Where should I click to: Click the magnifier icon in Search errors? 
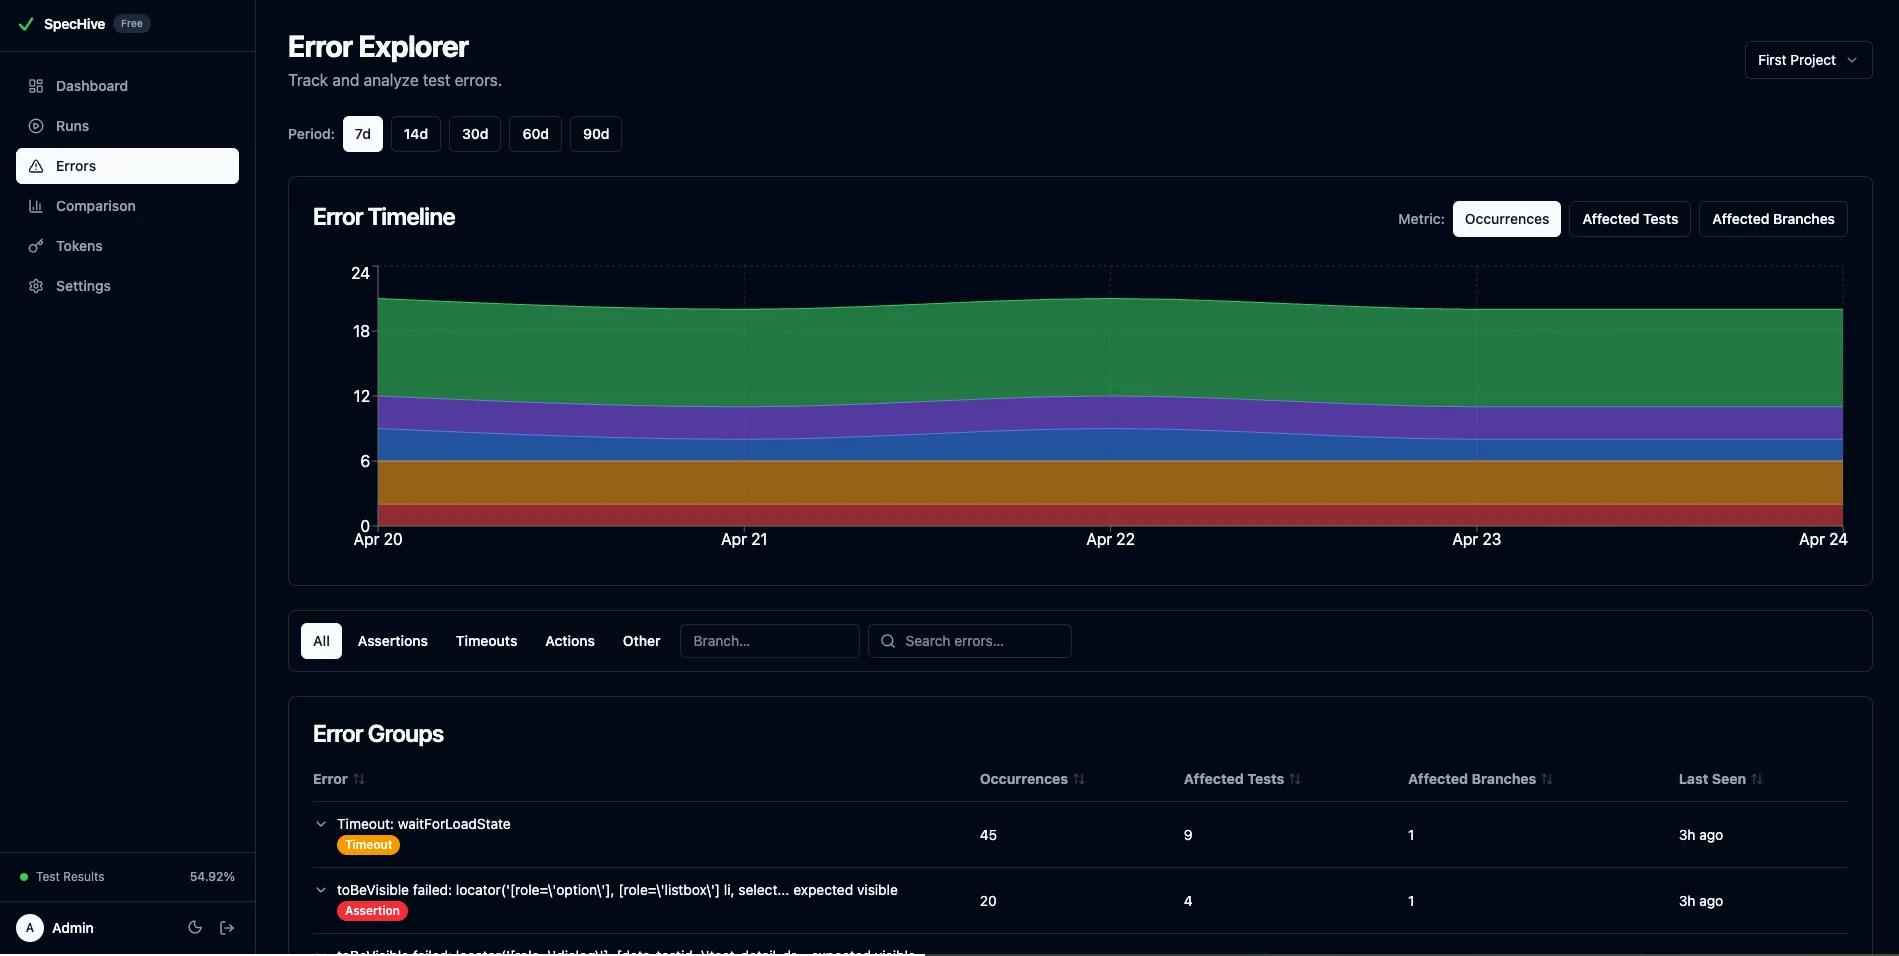click(888, 641)
